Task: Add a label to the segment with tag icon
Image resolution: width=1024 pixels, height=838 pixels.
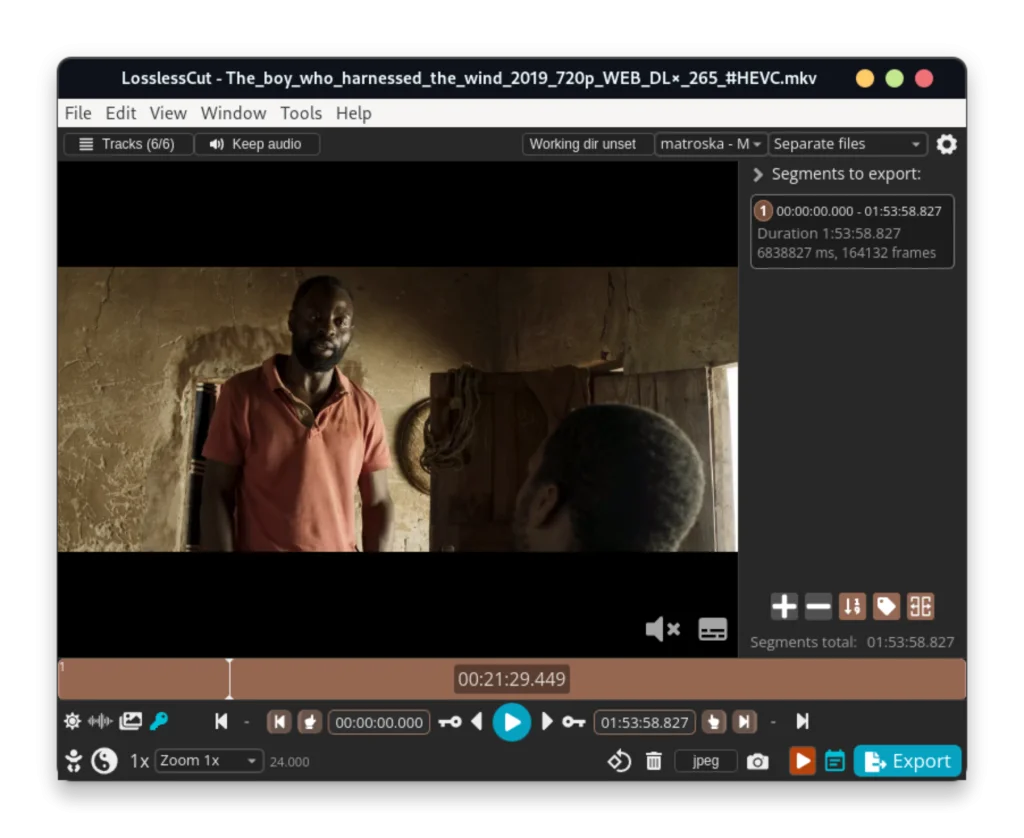Action: pyautogui.click(x=886, y=606)
